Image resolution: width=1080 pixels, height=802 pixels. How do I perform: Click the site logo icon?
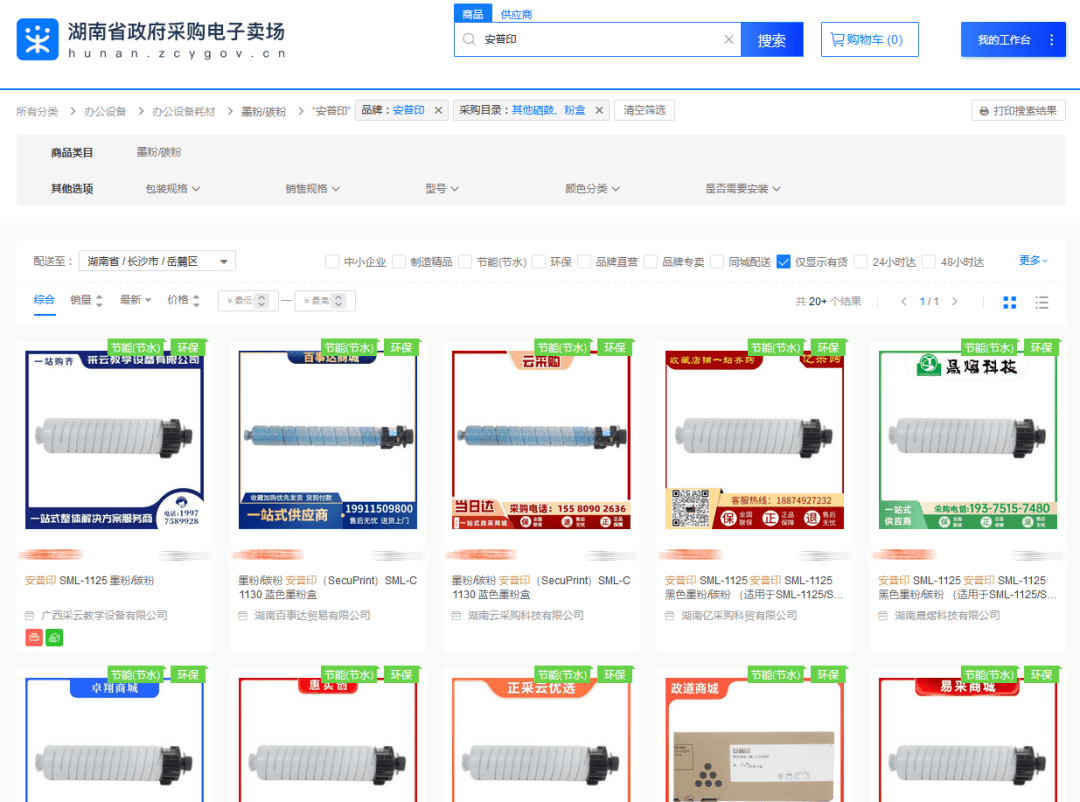click(38, 39)
